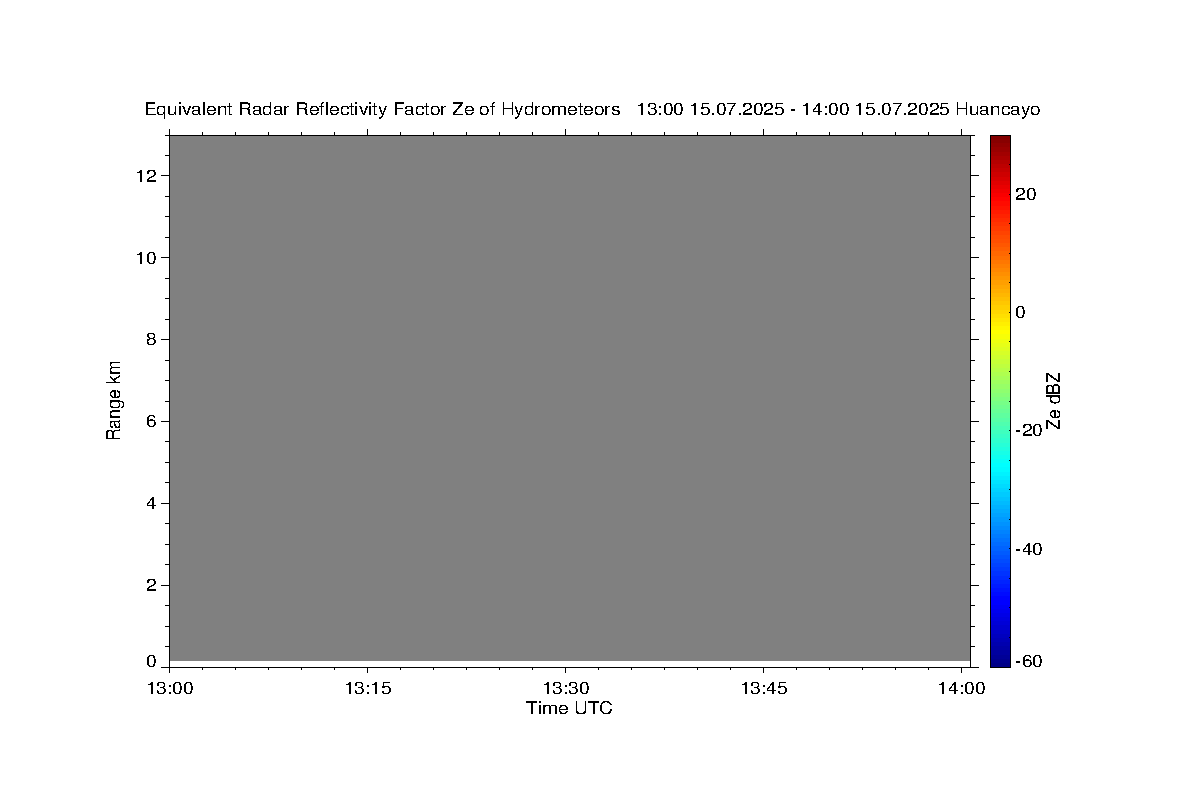Click the 8 range tick label

click(153, 340)
